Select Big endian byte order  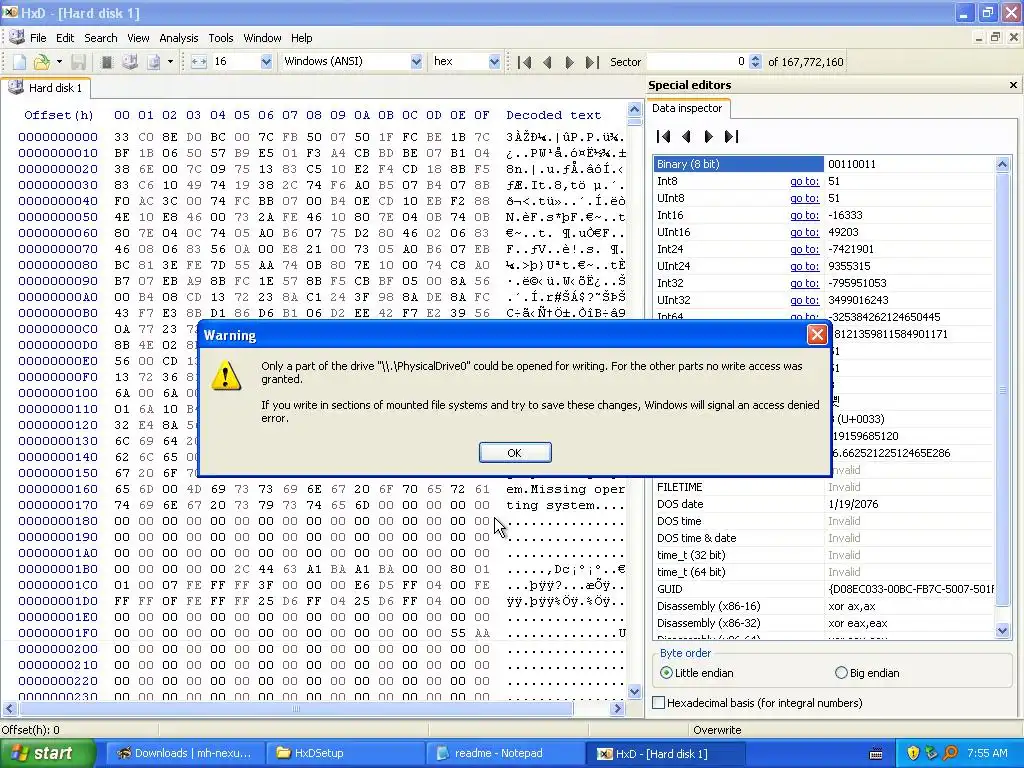click(x=867, y=673)
